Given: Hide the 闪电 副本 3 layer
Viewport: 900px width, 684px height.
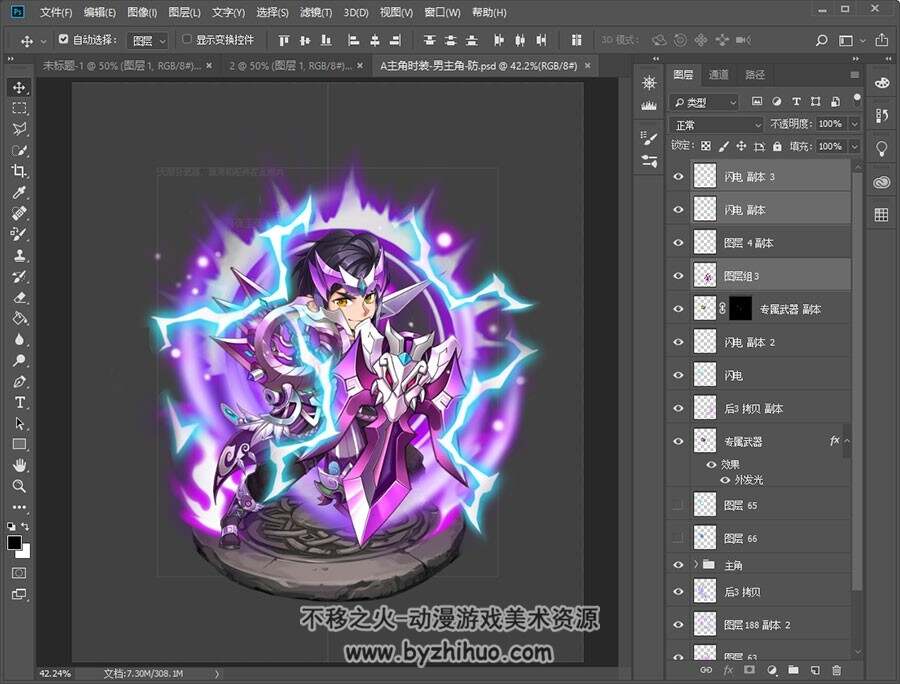Looking at the screenshot, I should point(678,176).
